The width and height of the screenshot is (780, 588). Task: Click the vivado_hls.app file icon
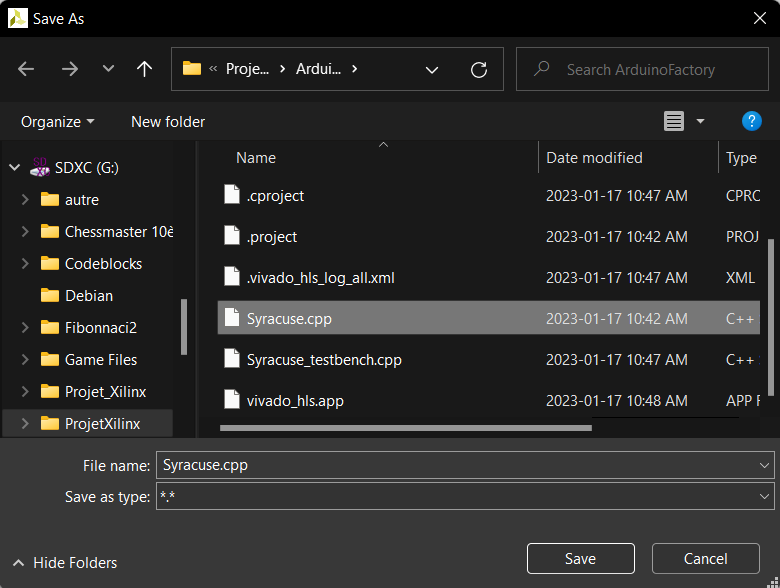(x=232, y=400)
